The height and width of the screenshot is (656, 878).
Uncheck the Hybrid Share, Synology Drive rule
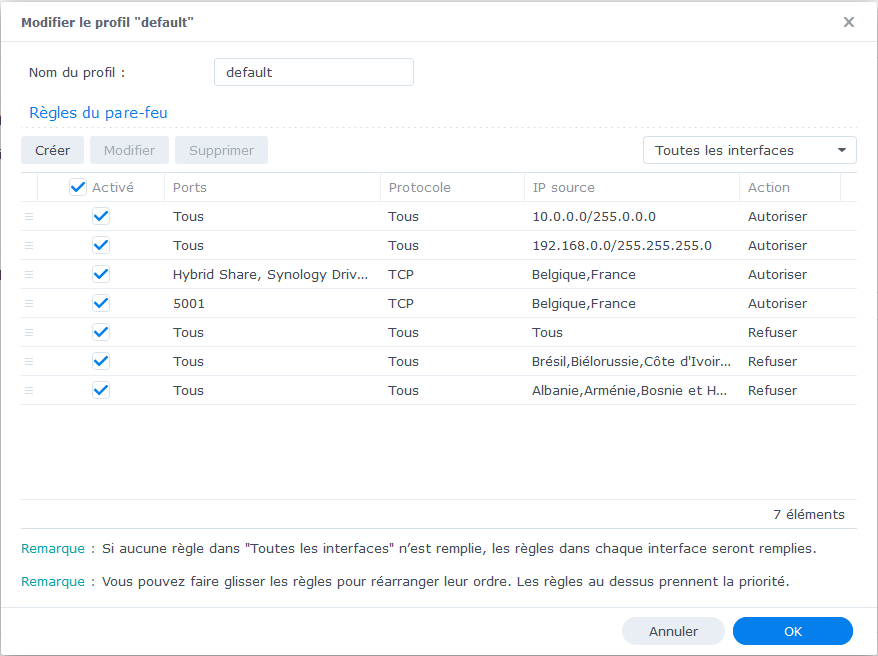coord(101,274)
